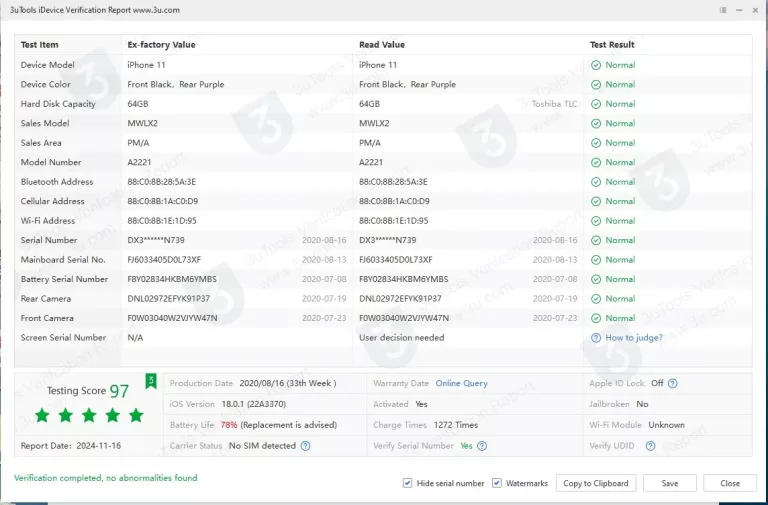Click the Normal check icon for Sales Area
Screen dimensions: 768x505
pyautogui.click(x=596, y=143)
